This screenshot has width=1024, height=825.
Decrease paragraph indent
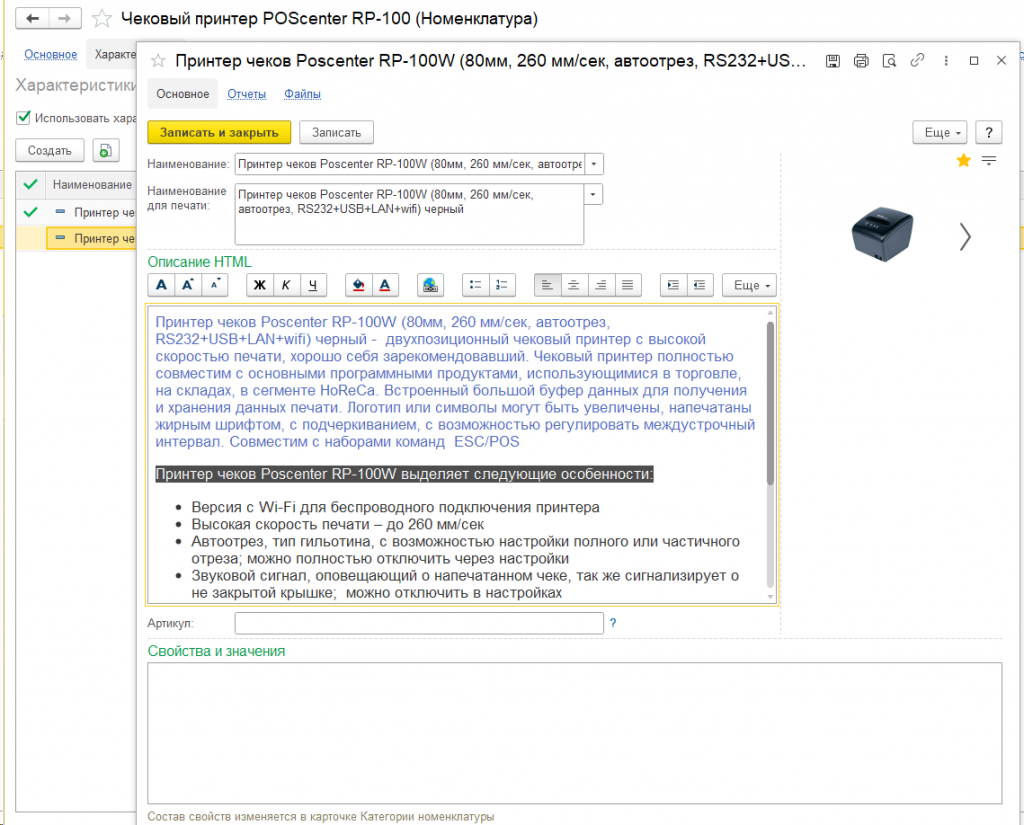699,285
